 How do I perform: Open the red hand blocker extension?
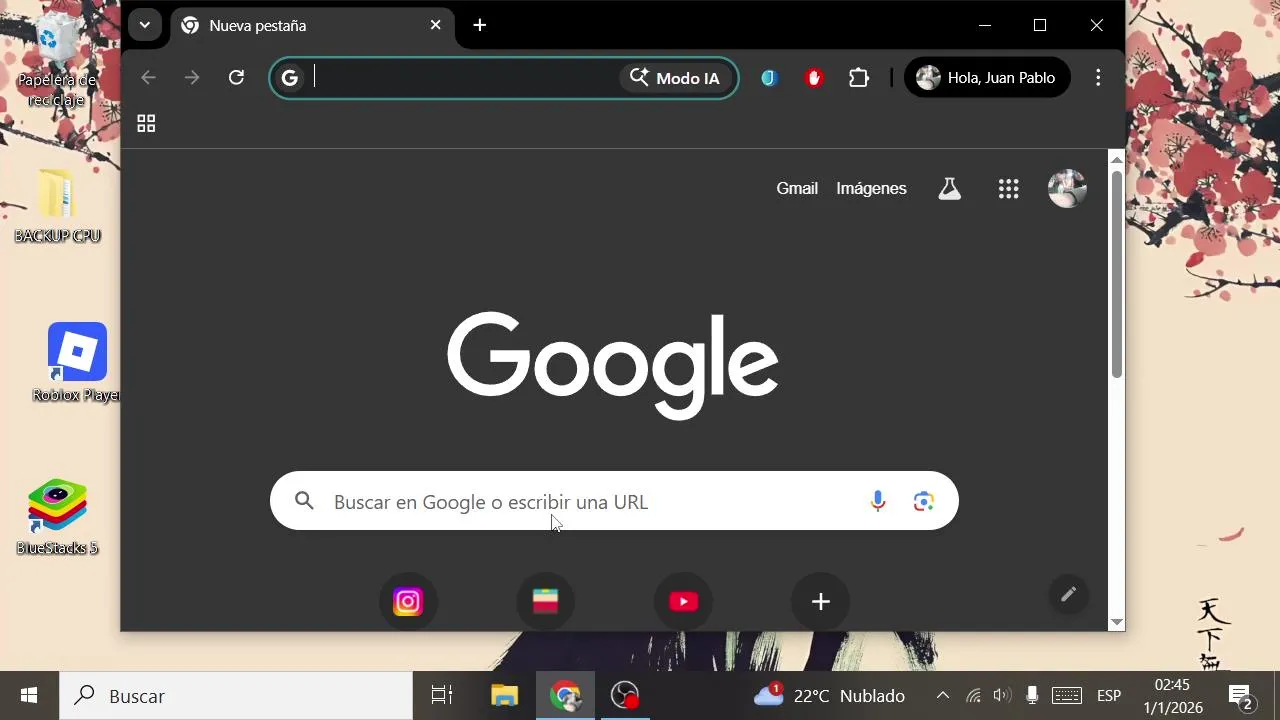[814, 78]
